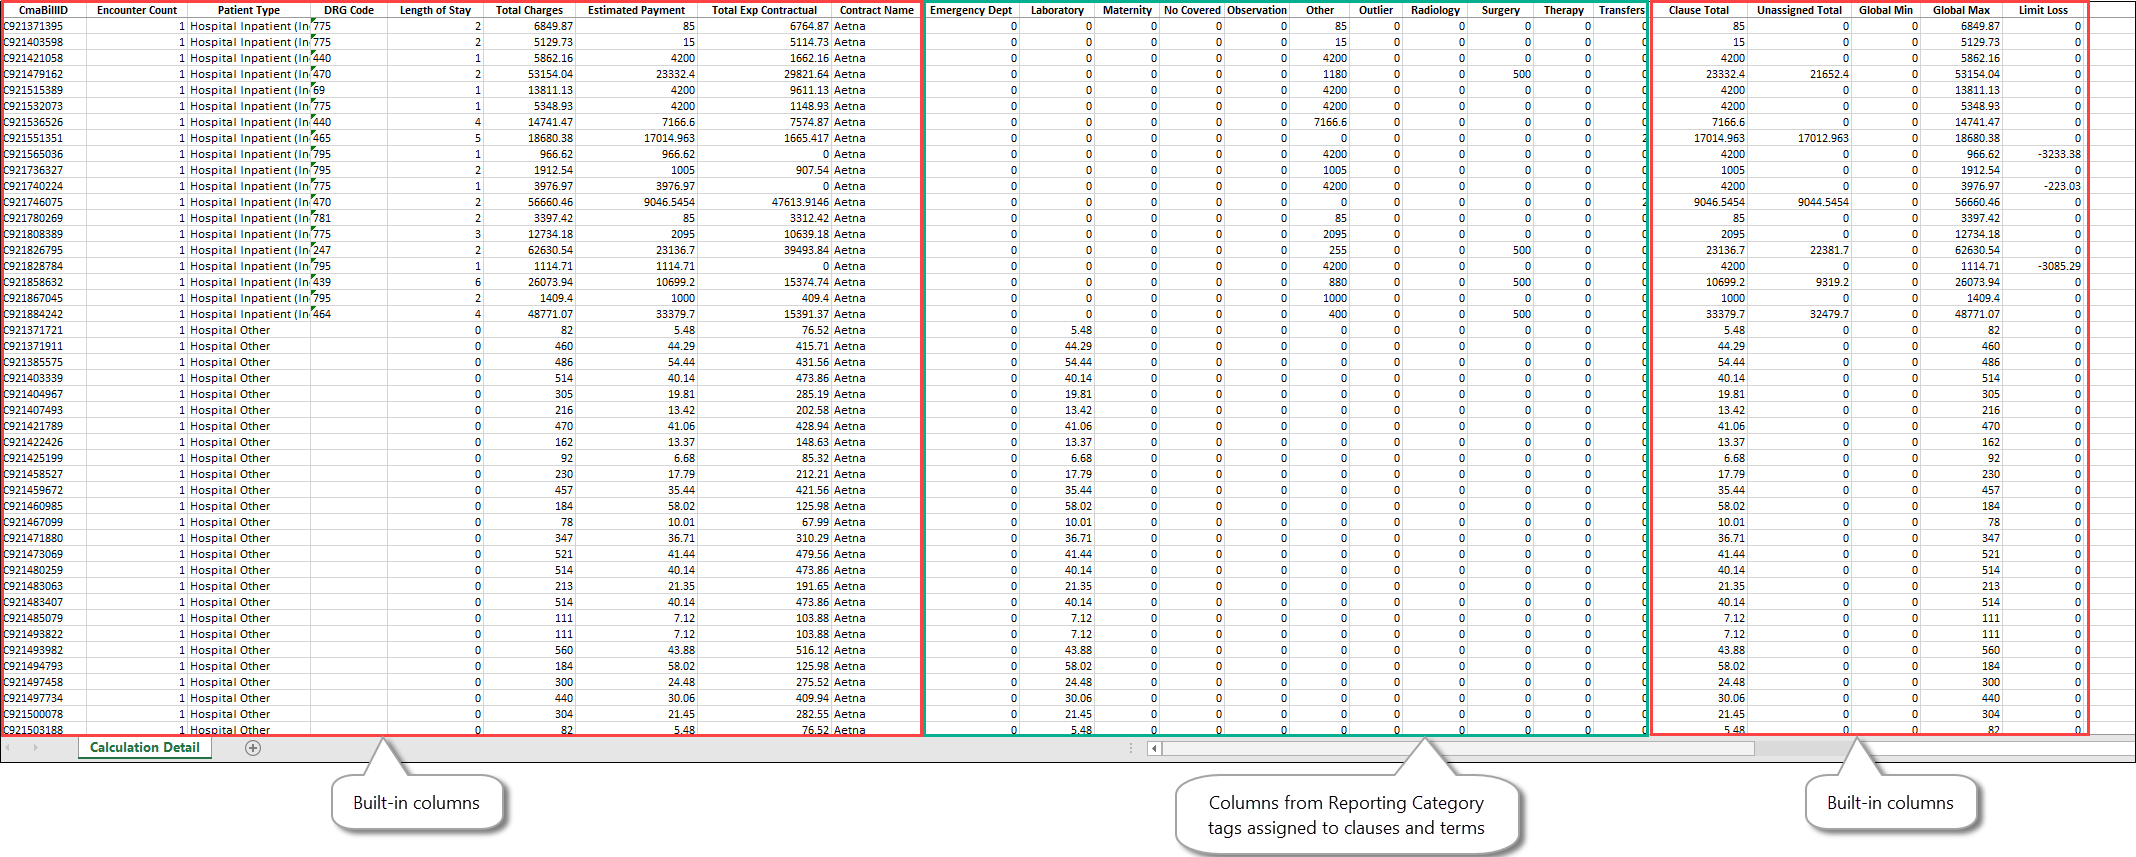Select the Limit Loss column header
2136x857 pixels.
[2043, 10]
